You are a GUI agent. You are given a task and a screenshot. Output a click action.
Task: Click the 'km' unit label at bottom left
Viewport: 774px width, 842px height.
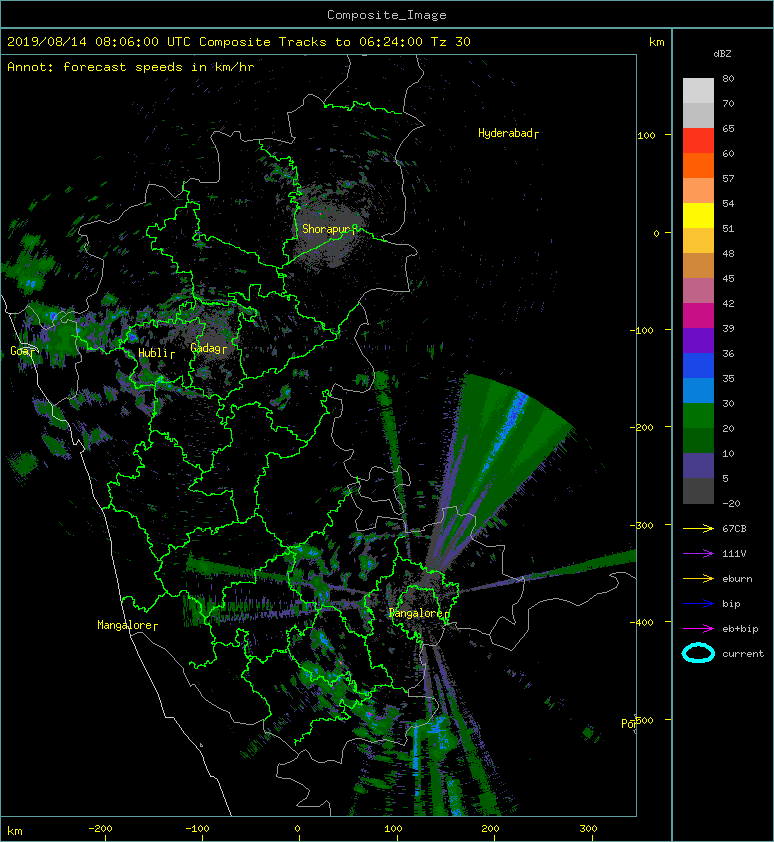15,831
